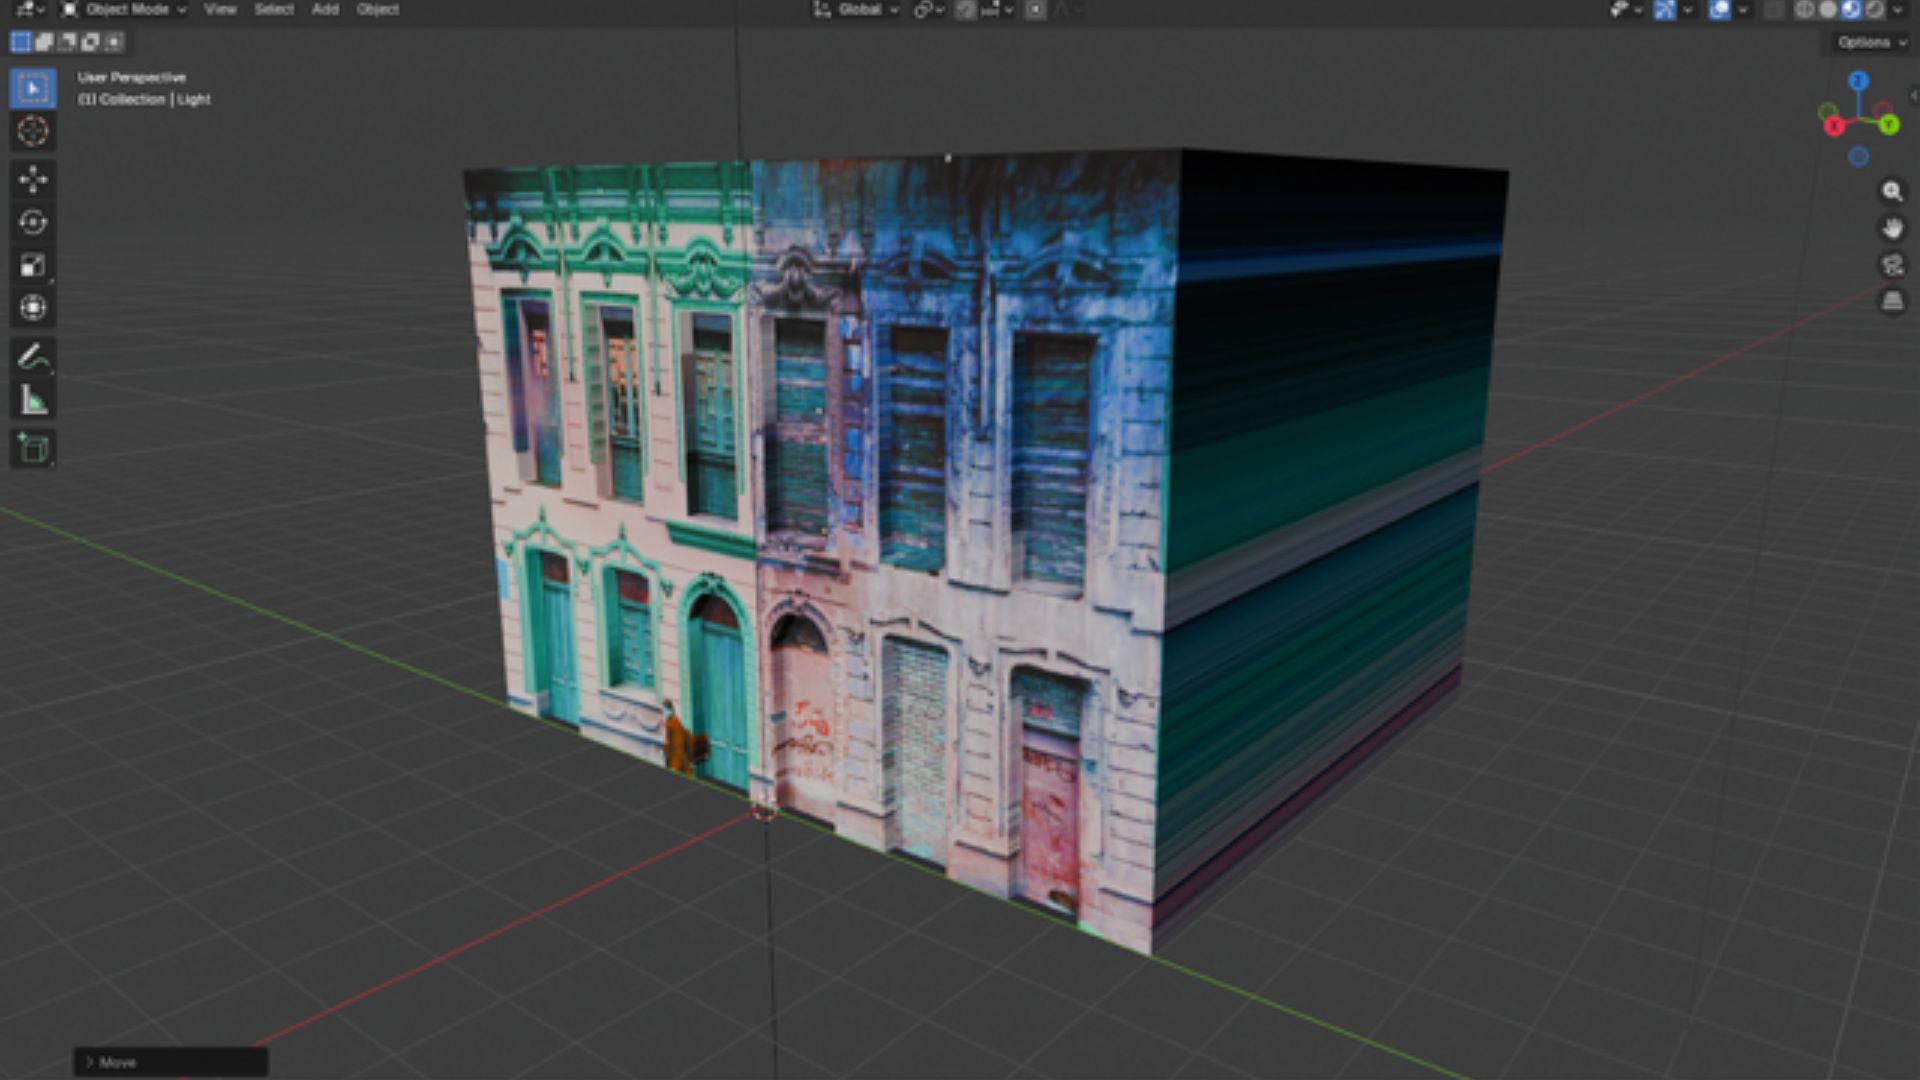Open the editor type selector

[30, 10]
